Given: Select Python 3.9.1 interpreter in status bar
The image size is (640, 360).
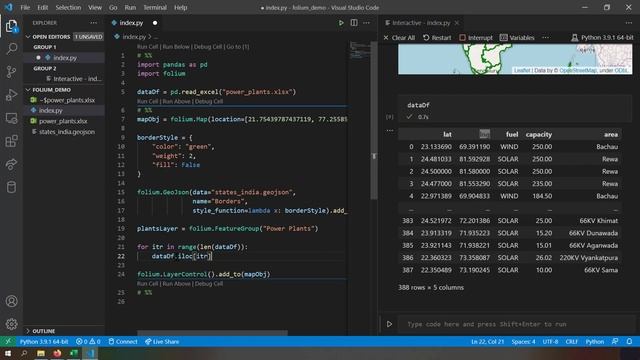Looking at the screenshot, I should (44, 342).
